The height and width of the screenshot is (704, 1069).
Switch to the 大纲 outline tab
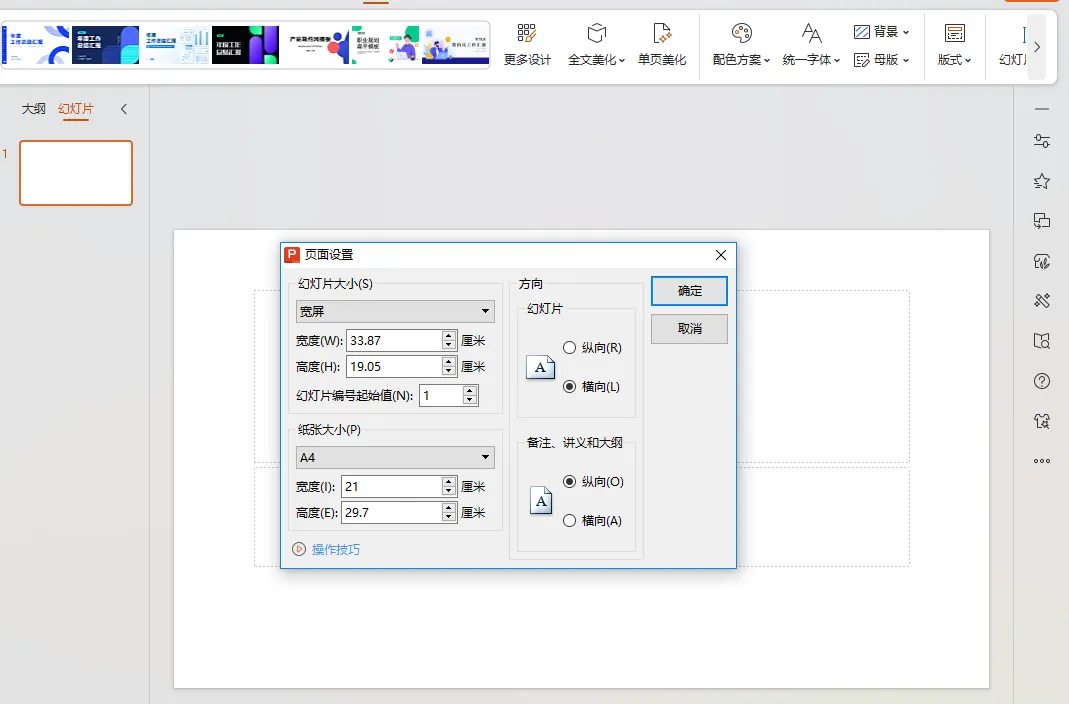35,109
